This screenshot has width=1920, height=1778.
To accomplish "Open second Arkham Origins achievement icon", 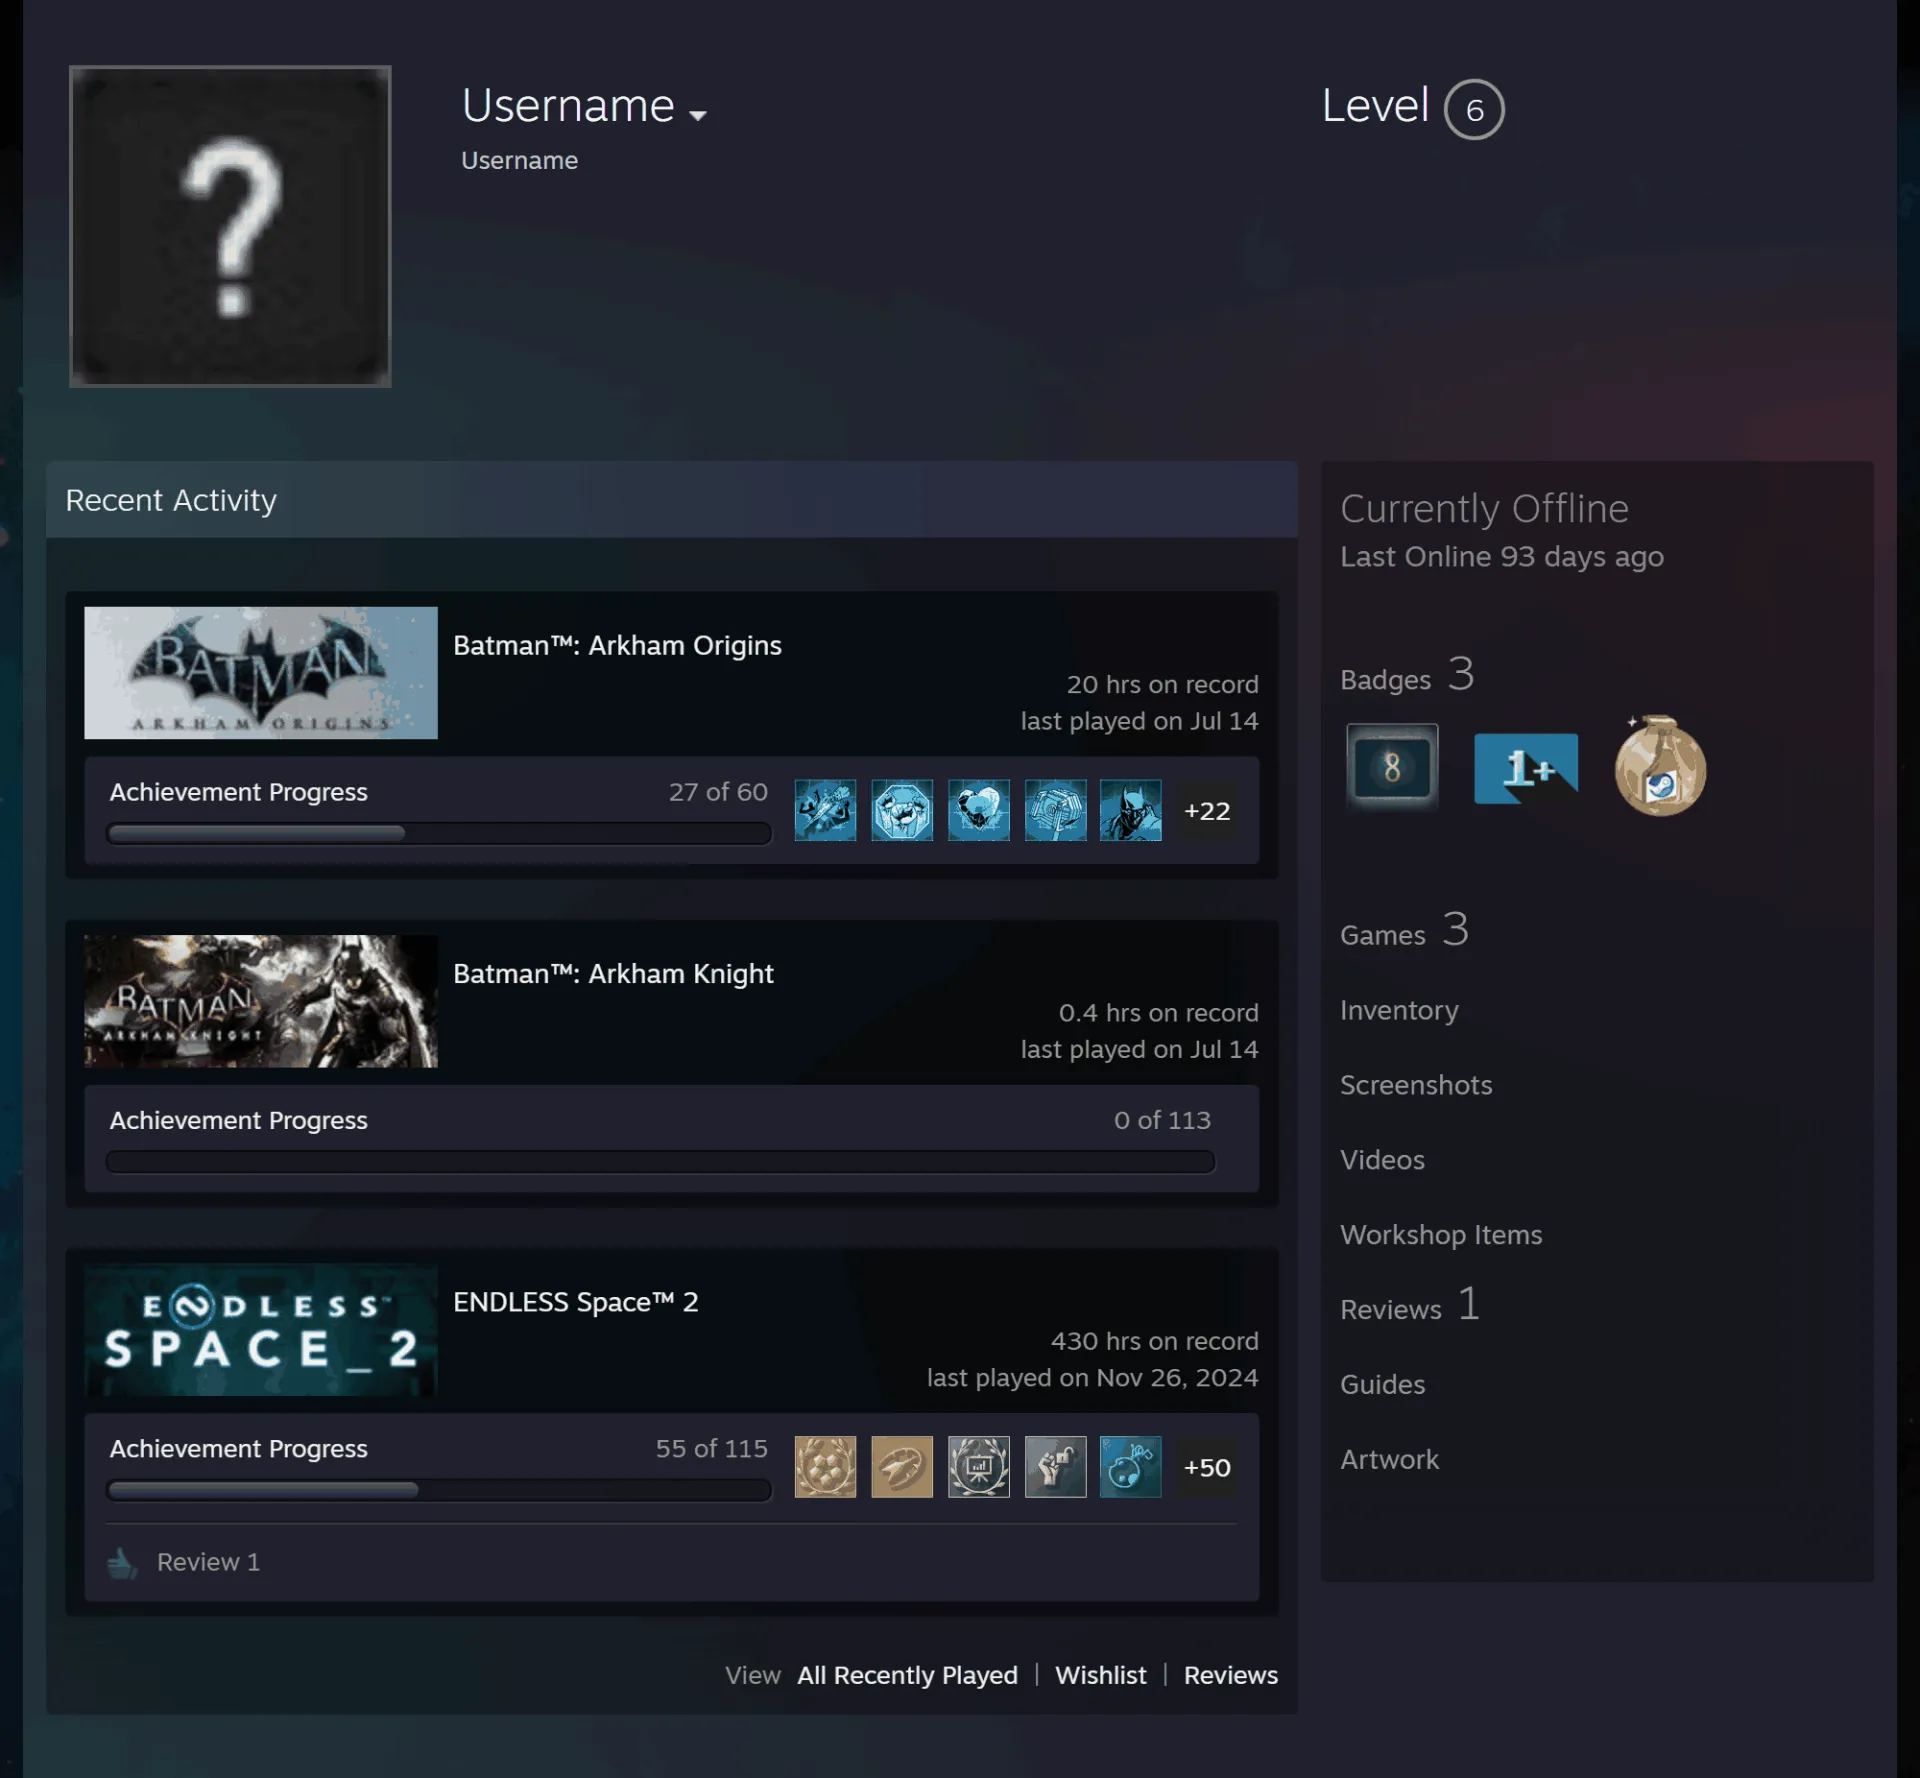I will [901, 810].
